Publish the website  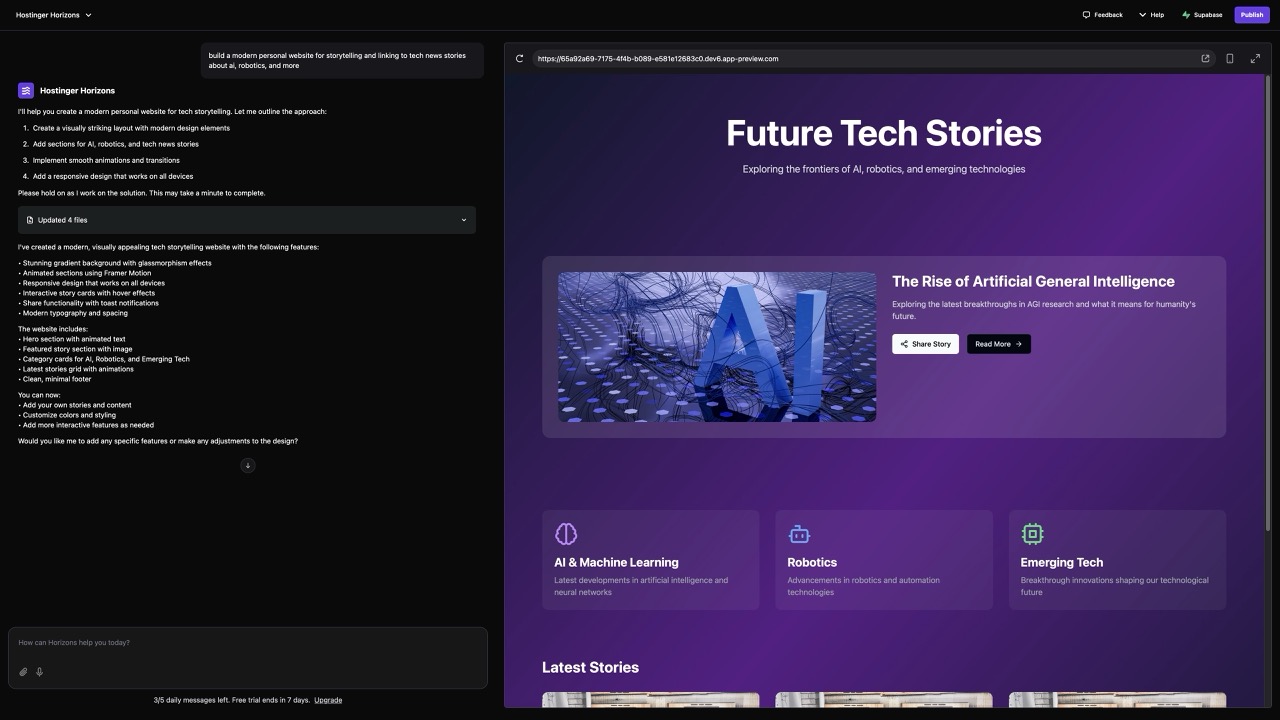click(x=1251, y=14)
